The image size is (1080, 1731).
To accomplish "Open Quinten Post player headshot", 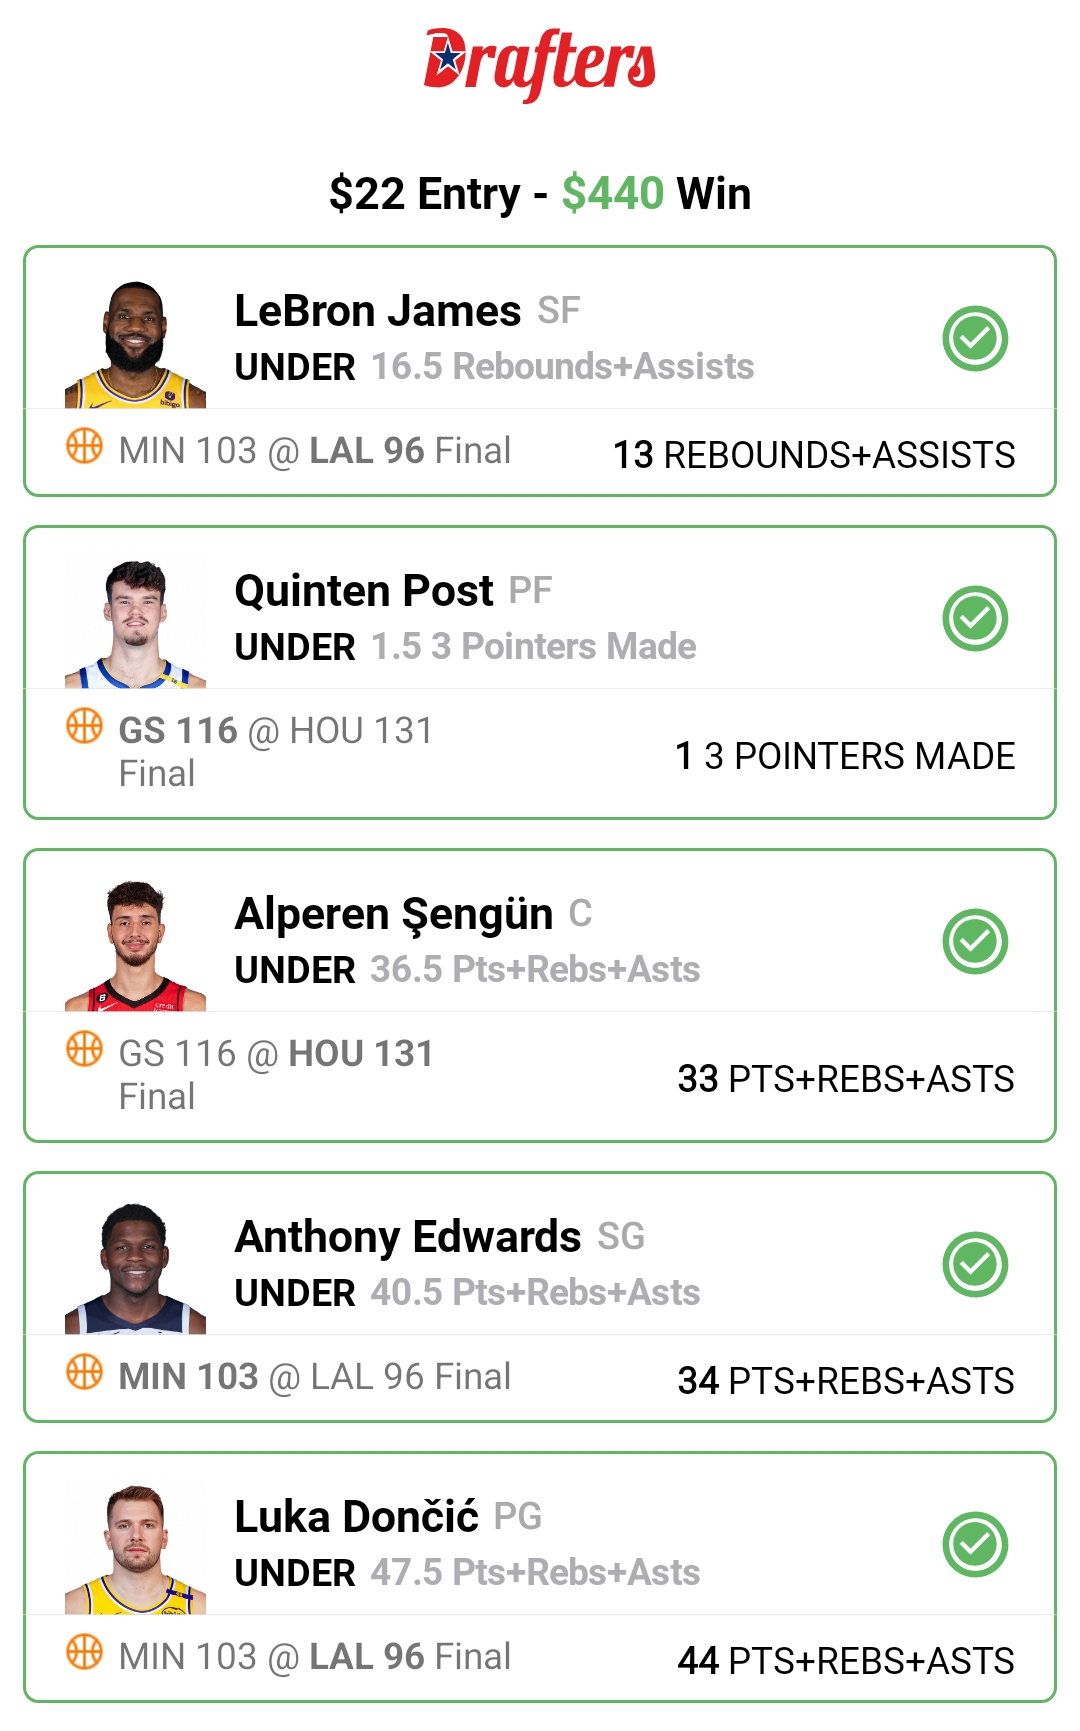I will pos(135,625).
